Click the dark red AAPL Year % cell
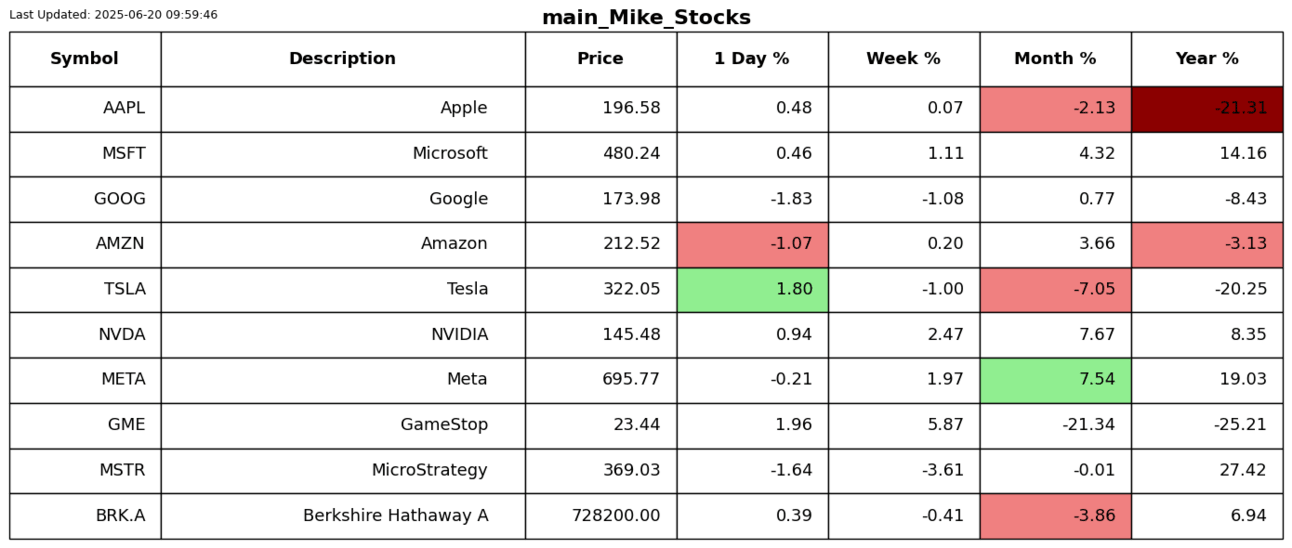 point(1207,109)
